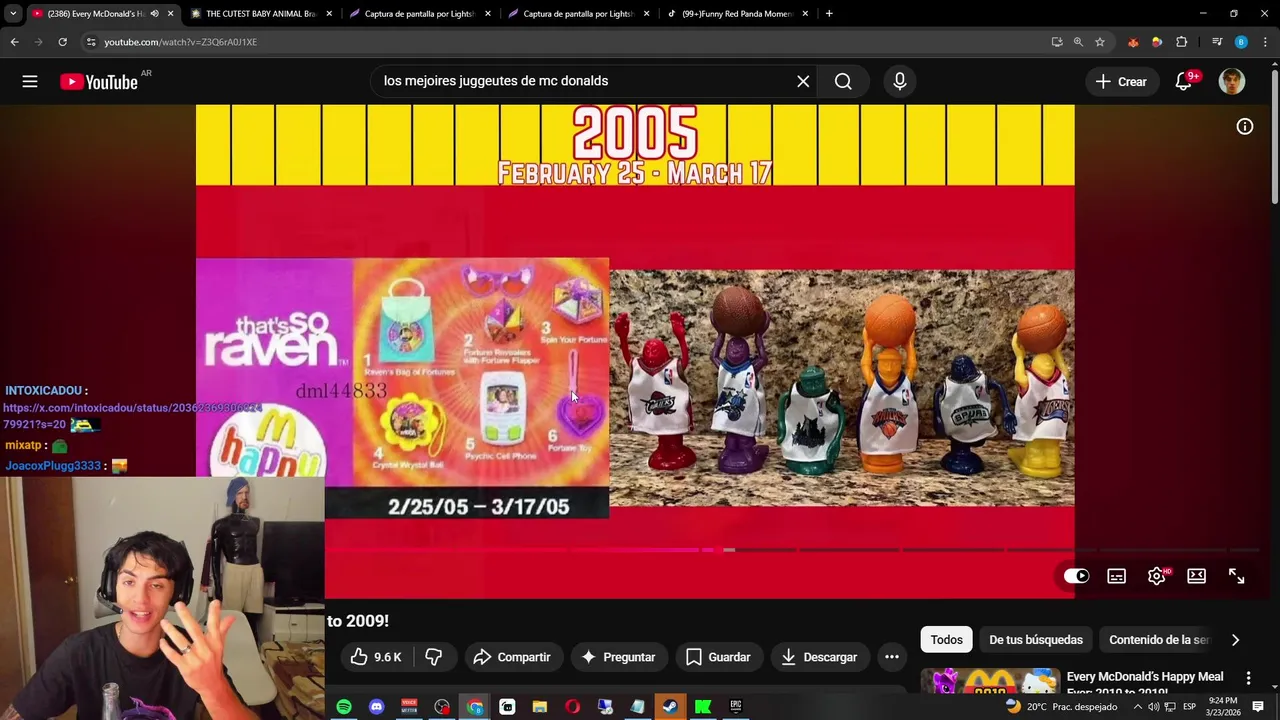
Task: Open Steam from the taskbar
Action: 670,707
